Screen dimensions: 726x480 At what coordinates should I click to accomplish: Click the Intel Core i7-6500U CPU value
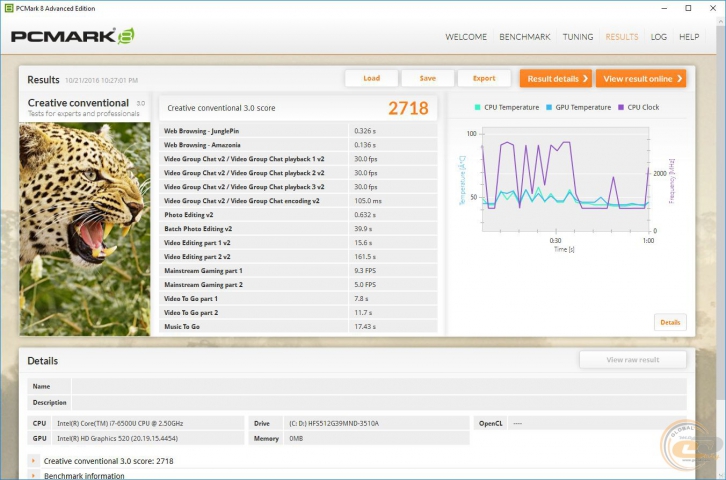120,423
